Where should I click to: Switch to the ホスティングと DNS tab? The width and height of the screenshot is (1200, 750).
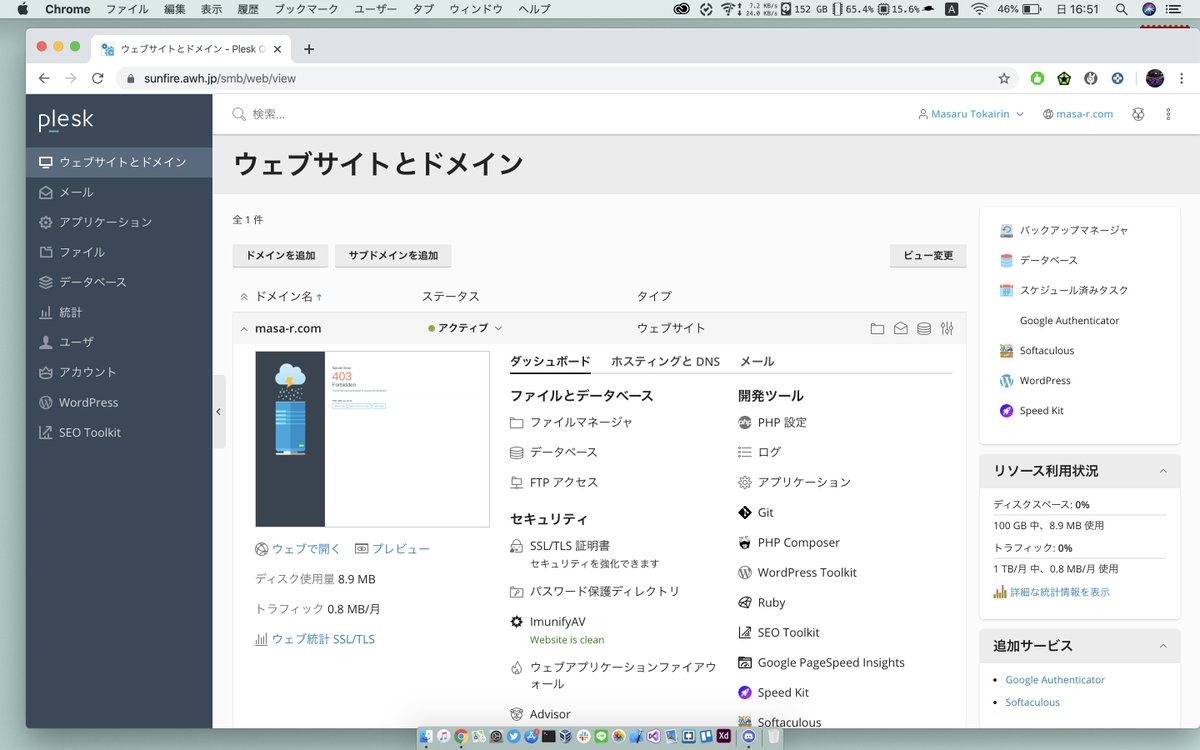(x=665, y=361)
